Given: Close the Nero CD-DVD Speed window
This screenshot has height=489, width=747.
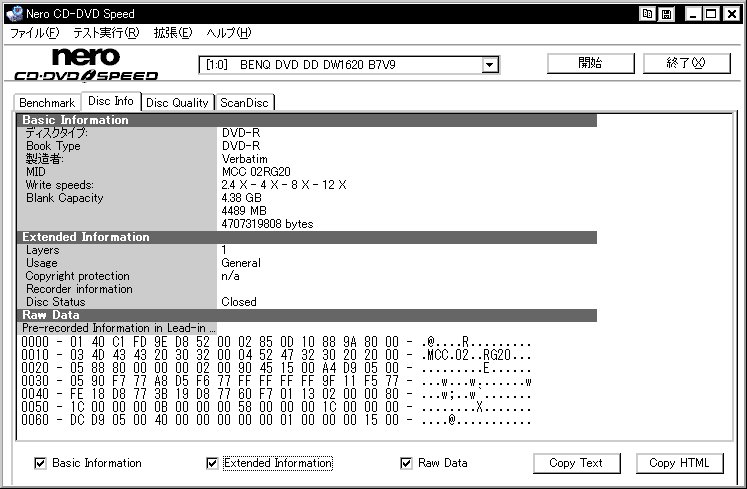Looking at the screenshot, I should coord(731,14).
